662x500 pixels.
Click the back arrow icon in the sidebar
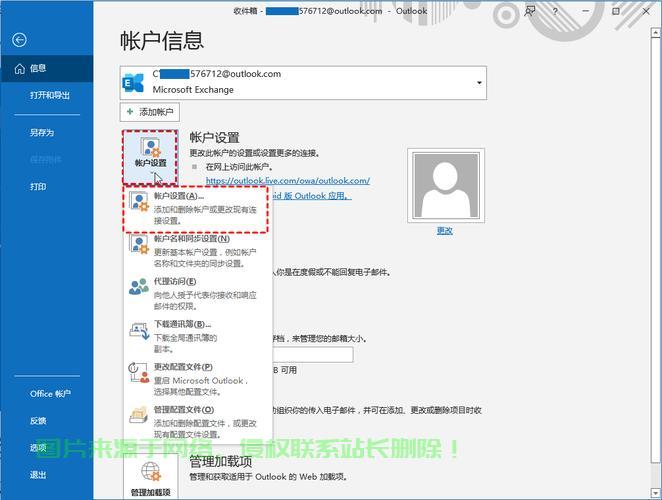[19, 40]
